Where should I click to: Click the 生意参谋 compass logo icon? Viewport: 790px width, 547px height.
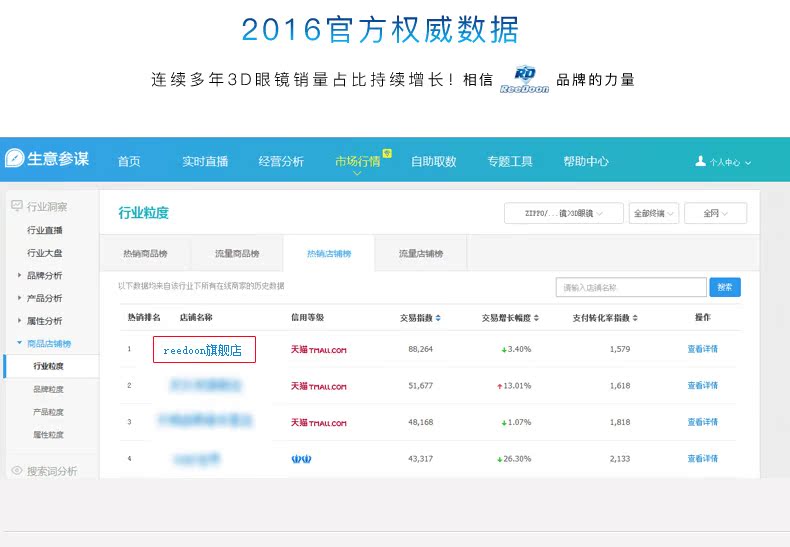point(15,158)
